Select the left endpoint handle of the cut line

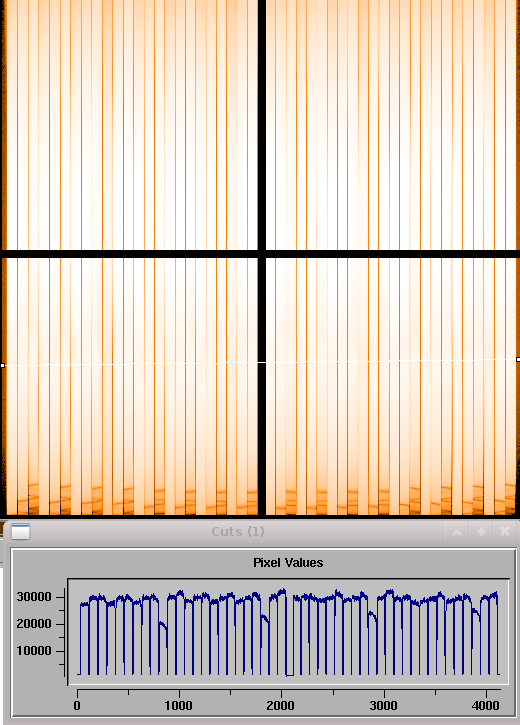(2, 366)
